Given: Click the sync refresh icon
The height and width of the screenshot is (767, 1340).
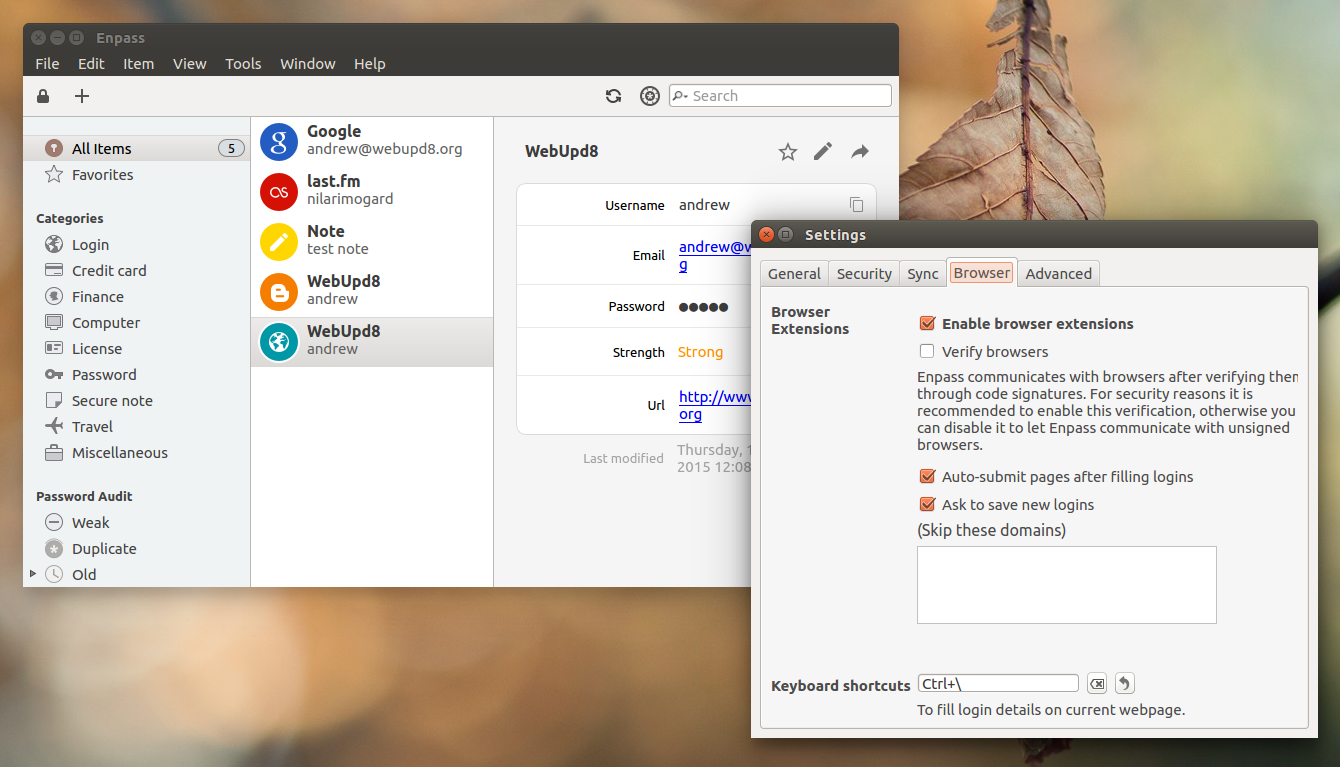Looking at the screenshot, I should (614, 96).
